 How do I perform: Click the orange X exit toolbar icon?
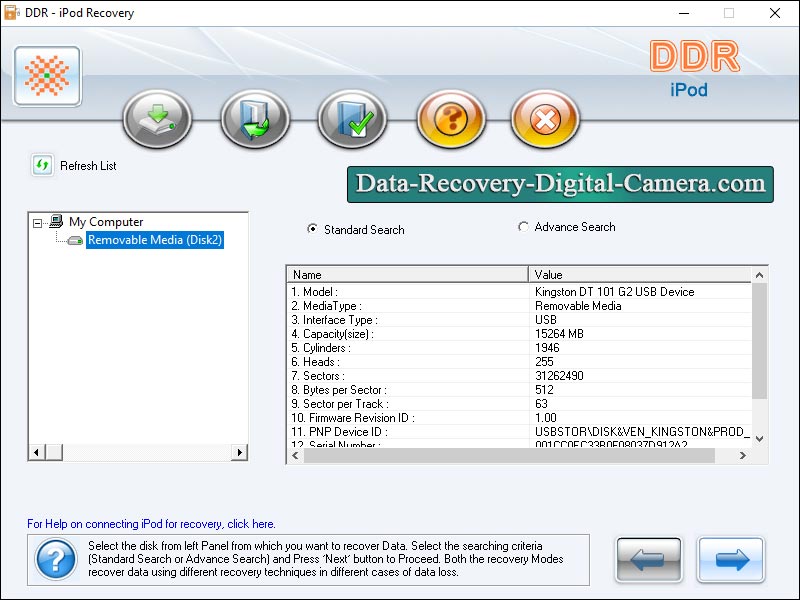click(x=545, y=120)
